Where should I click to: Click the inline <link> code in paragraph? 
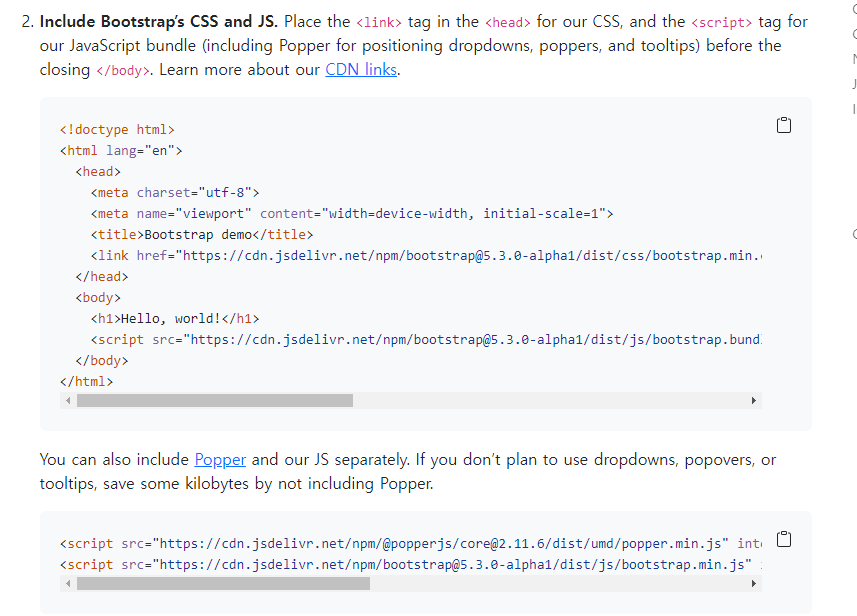(379, 22)
